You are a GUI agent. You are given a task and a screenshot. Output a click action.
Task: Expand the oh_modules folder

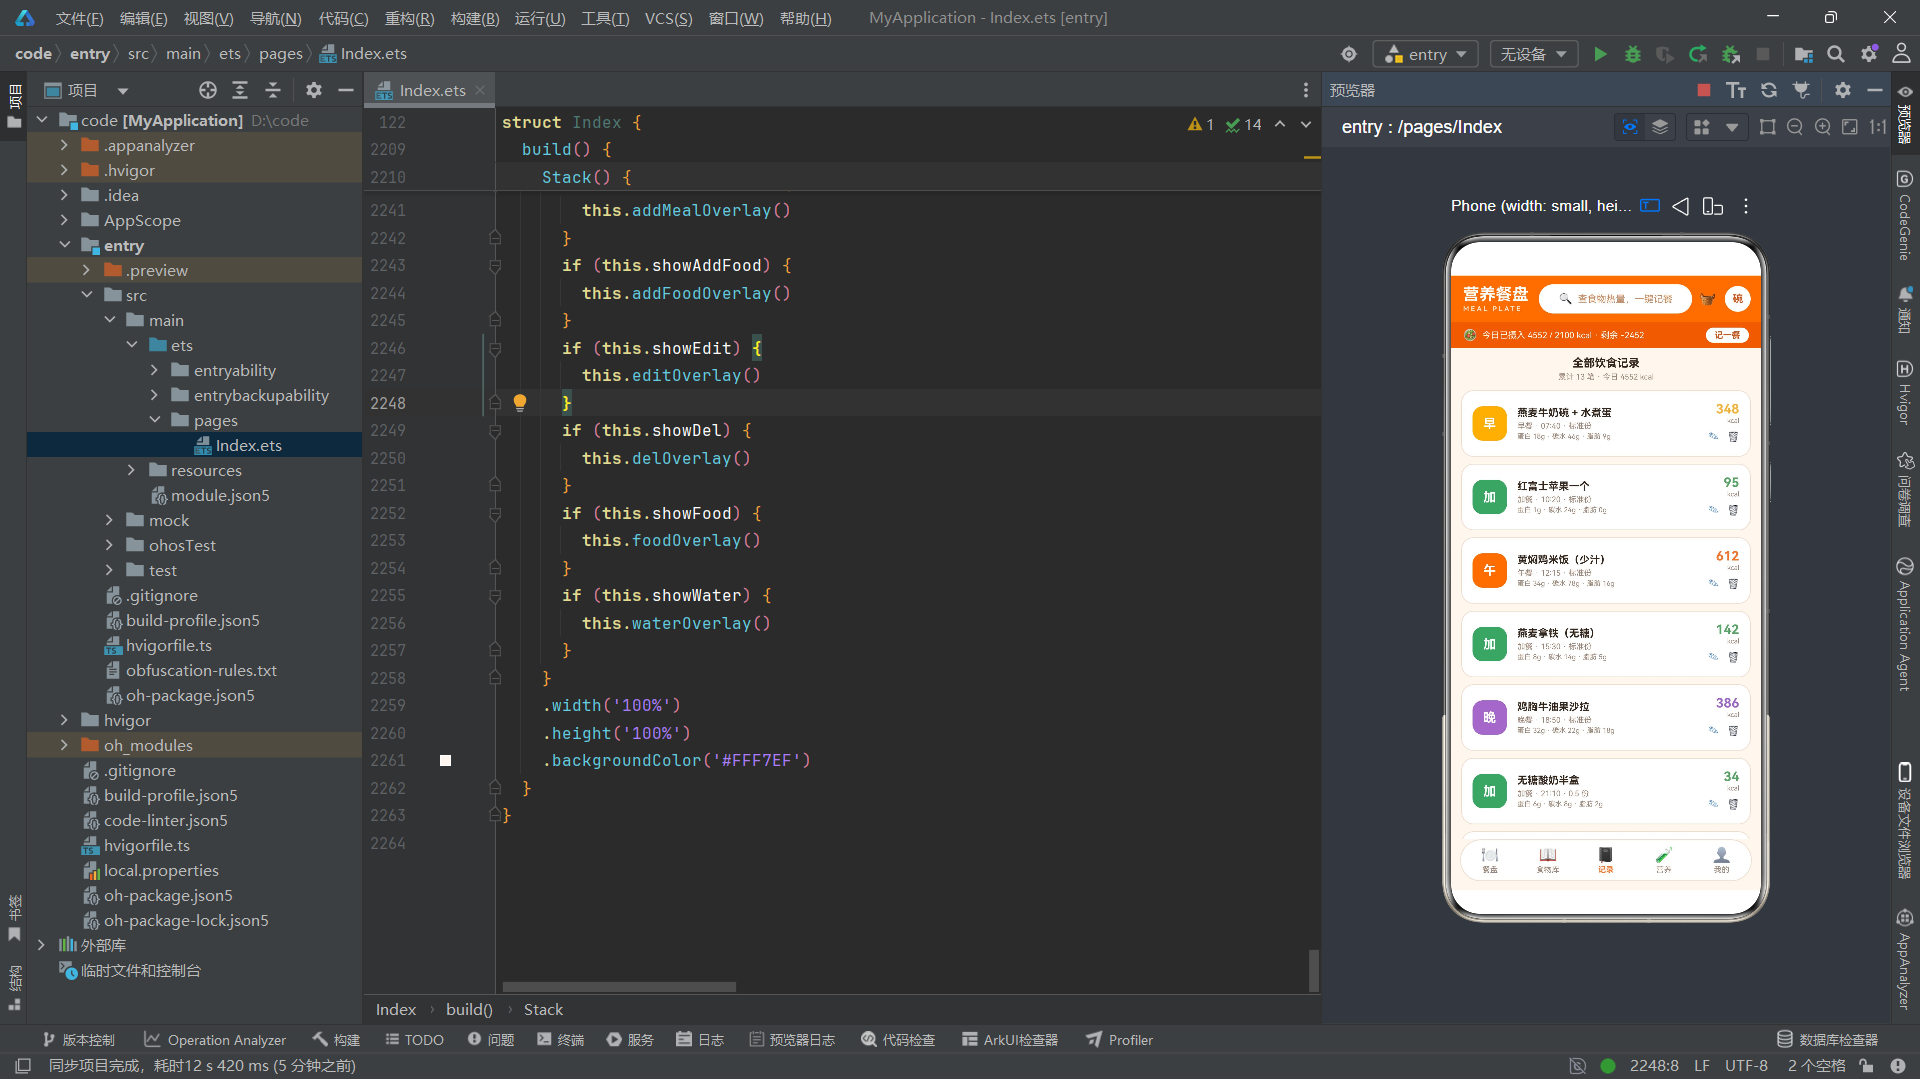(65, 745)
